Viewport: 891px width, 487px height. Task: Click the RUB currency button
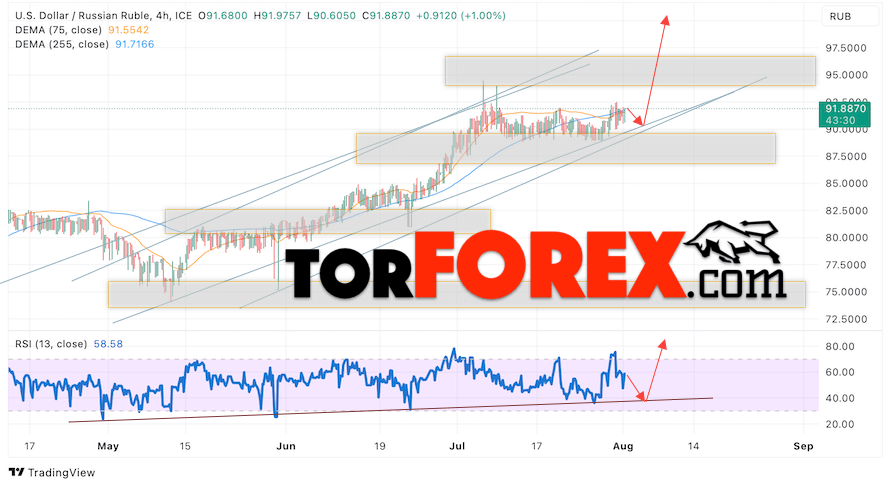850,16
